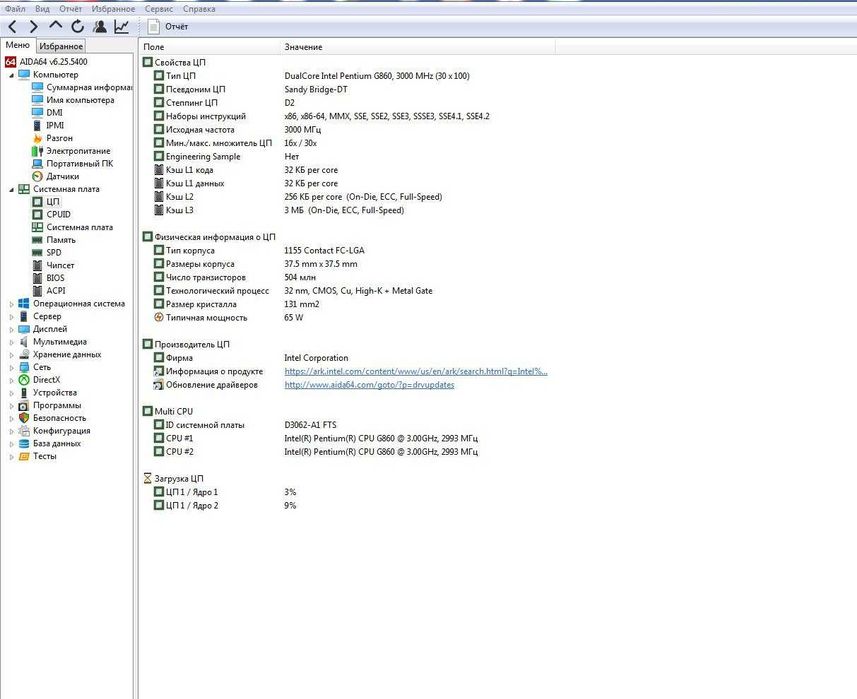Click the Up level arrow in toolbar

pyautogui.click(x=56, y=25)
